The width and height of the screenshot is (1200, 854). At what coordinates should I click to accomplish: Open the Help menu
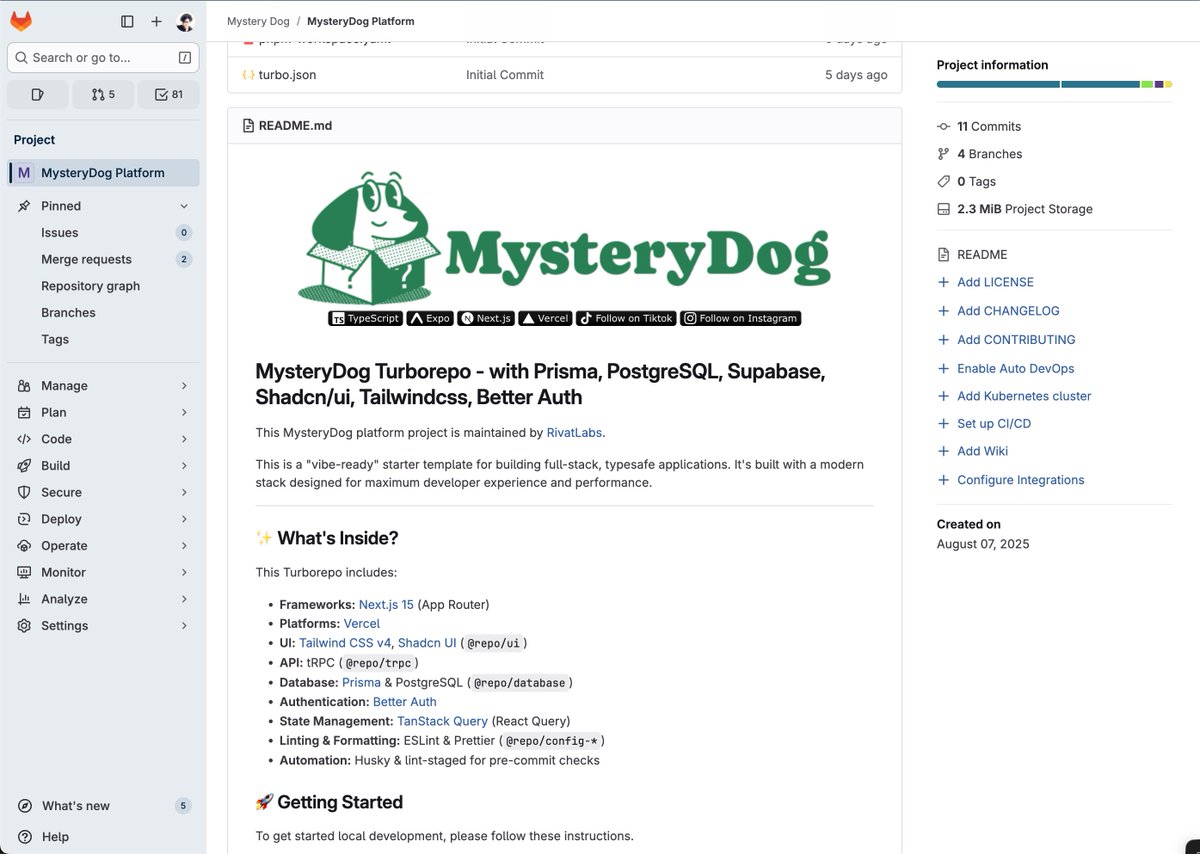pos(45,837)
